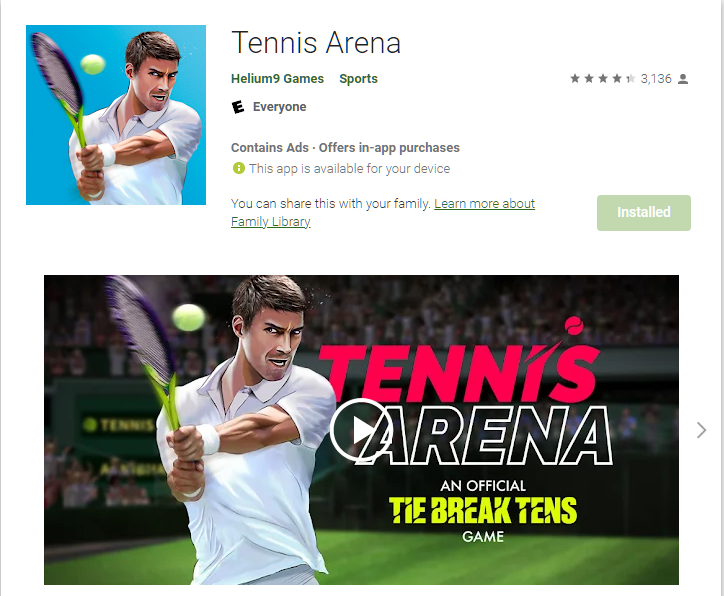The height and width of the screenshot is (596, 724).
Task: Click the Everyone content rating label
Action: (279, 107)
